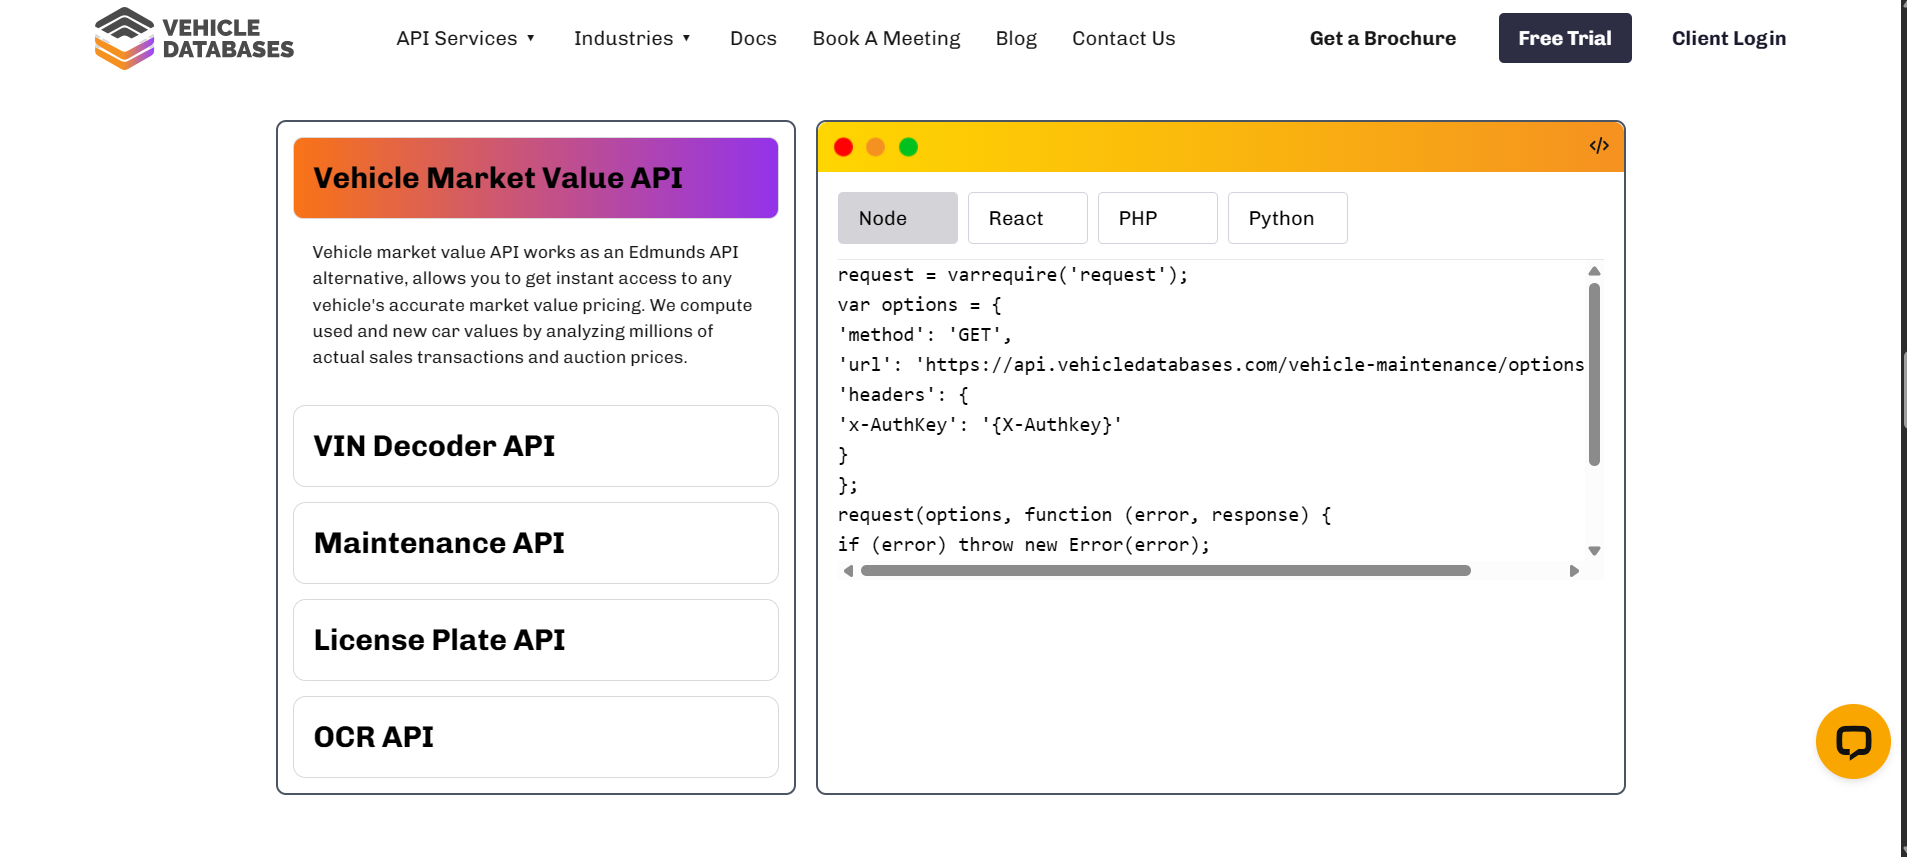Screen dimensions: 1907x857
Task: Click the 'if (error) throw new Error' line
Action: click(1024, 545)
